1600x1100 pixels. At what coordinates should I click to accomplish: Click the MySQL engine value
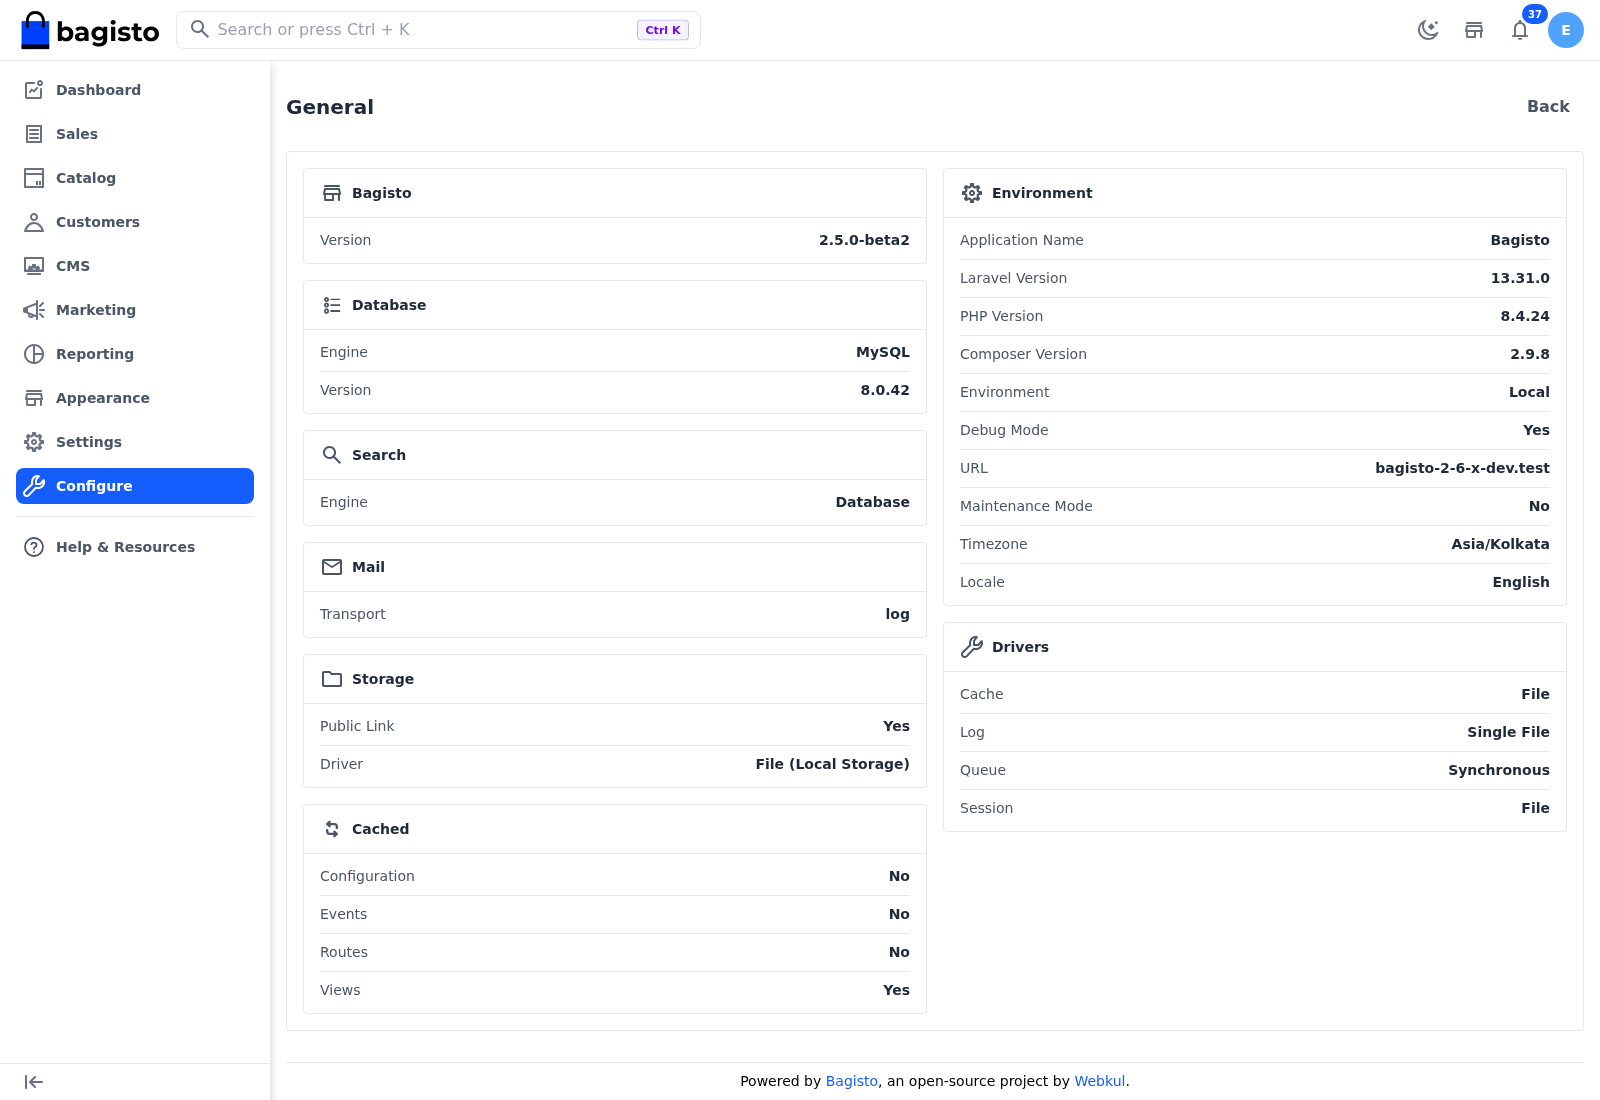pyautogui.click(x=883, y=352)
